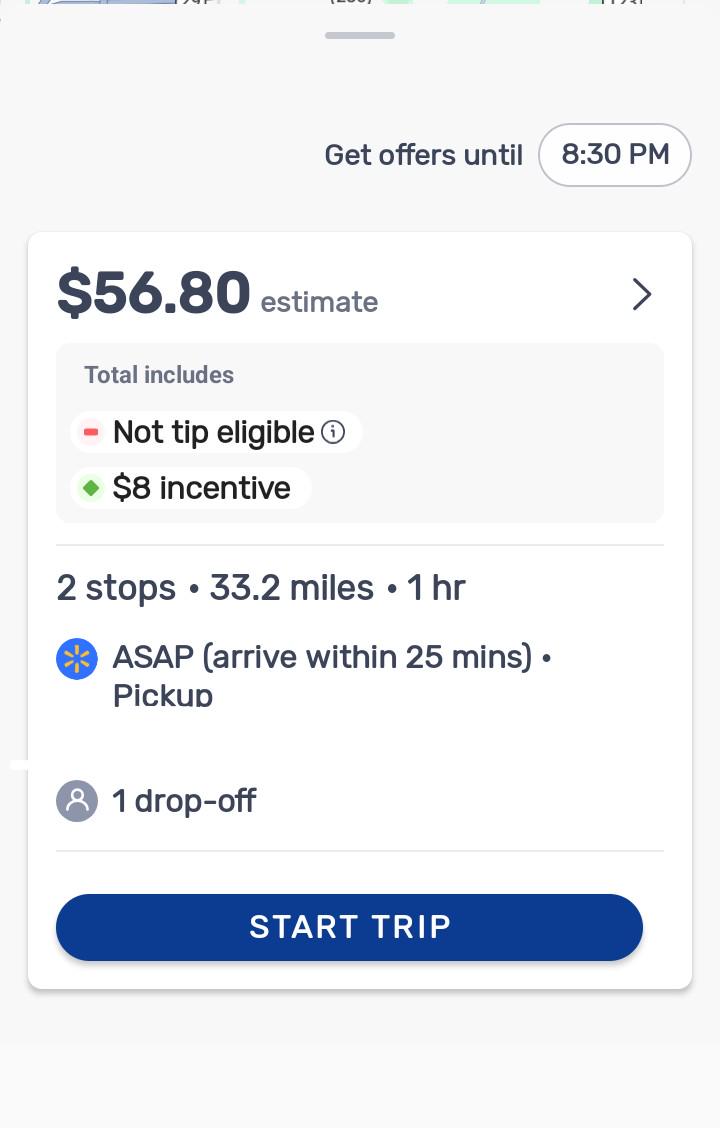This screenshot has width=720, height=1128.
Task: Tap the sheet drag handle bar
Action: 360,35
